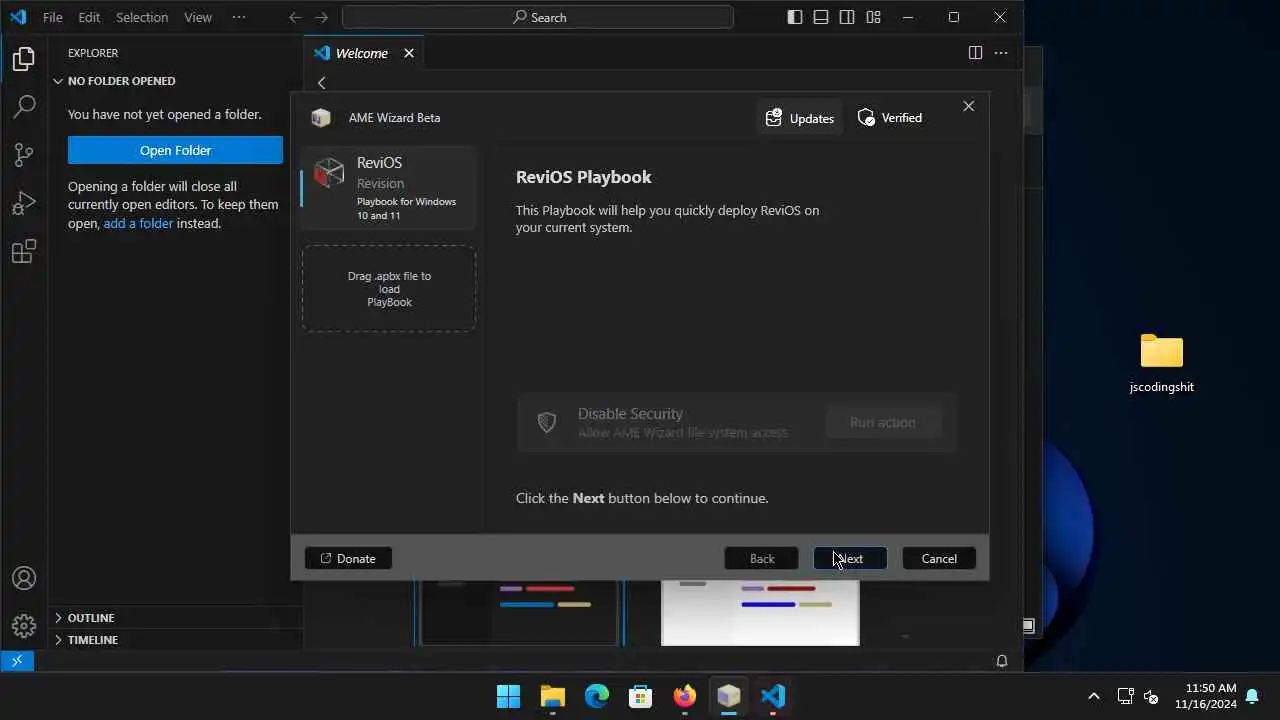Viewport: 1280px width, 720px height.
Task: Open Firefox from taskbar
Action: click(685, 696)
